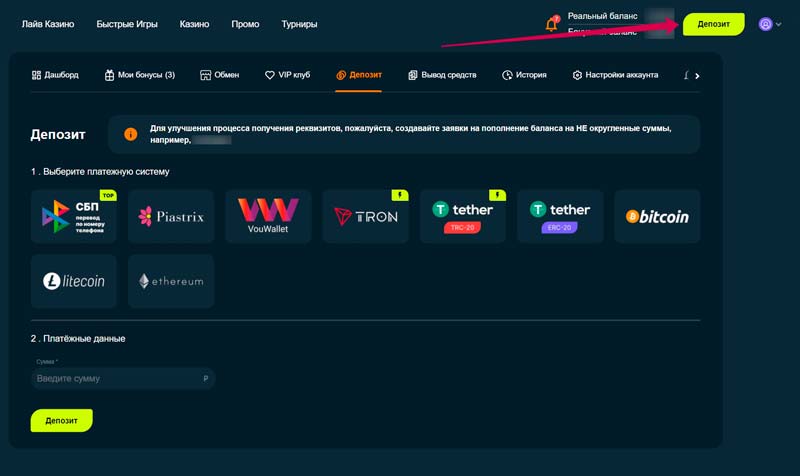
Task: Choose Piastrix as payment method
Action: [171, 216]
